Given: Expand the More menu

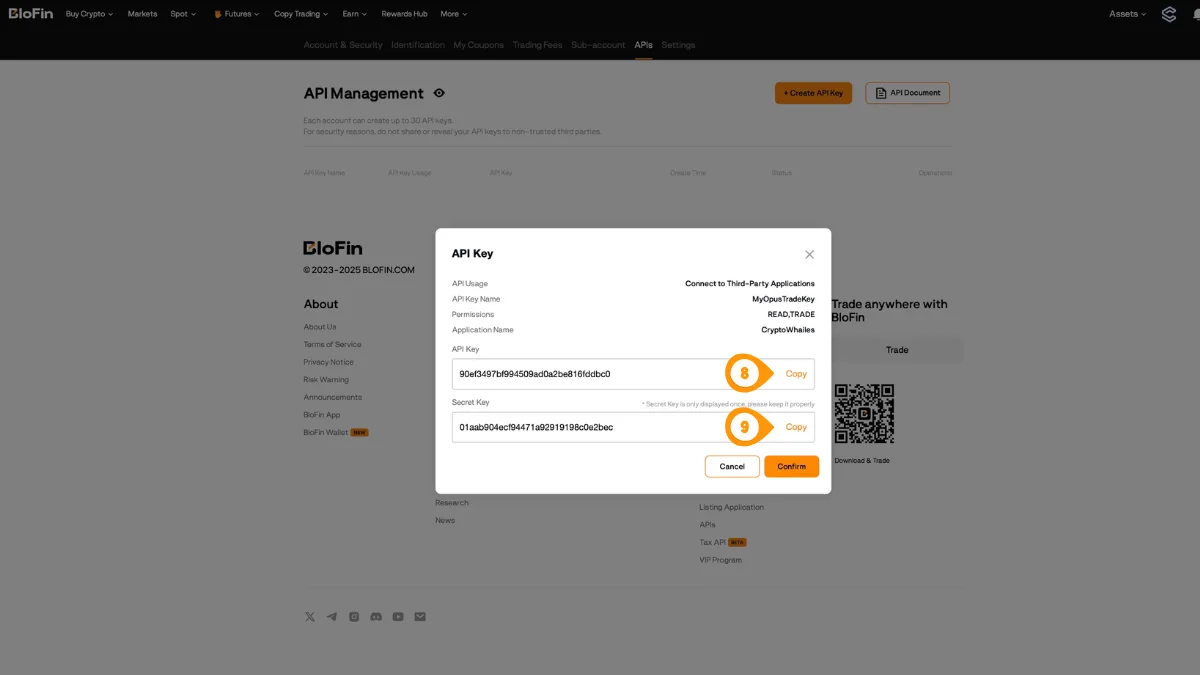Looking at the screenshot, I should [x=453, y=14].
